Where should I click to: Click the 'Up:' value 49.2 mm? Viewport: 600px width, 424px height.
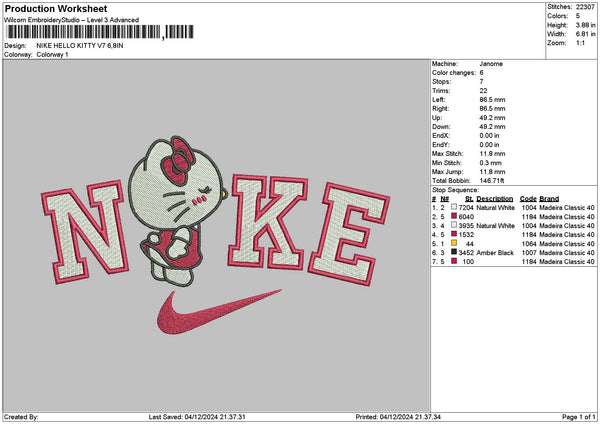pyautogui.click(x=492, y=118)
